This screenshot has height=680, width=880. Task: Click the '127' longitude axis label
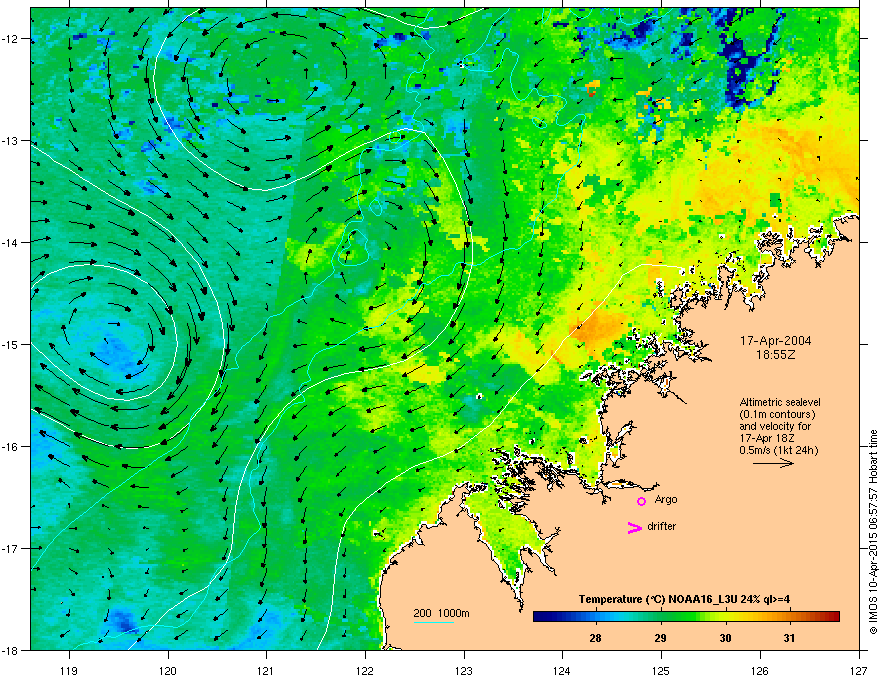coord(859,671)
